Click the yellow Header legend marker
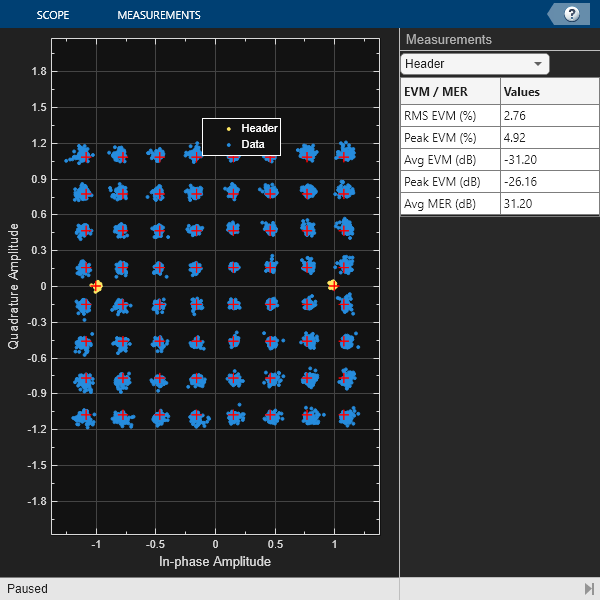600x600 pixels. [229, 129]
